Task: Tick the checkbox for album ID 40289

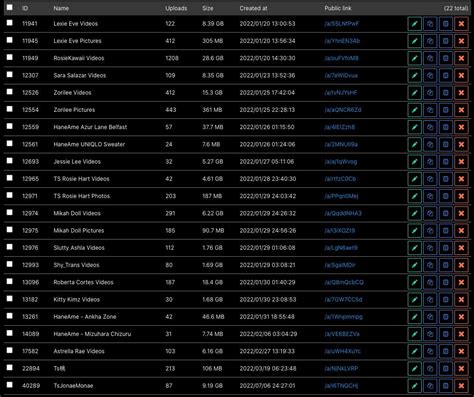Action: click(x=10, y=385)
